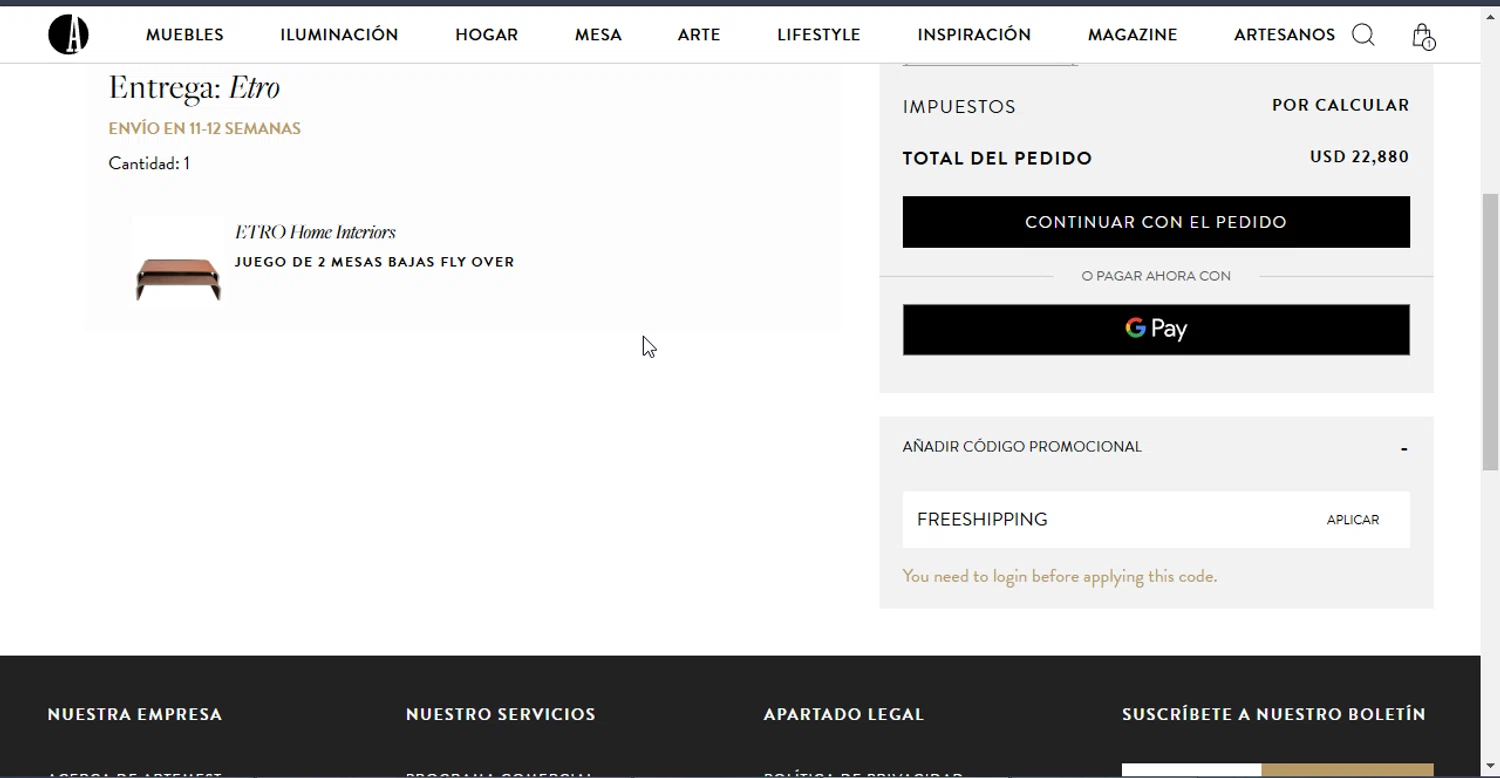Open the Mesa menu
The image size is (1500, 778).
[598, 34]
